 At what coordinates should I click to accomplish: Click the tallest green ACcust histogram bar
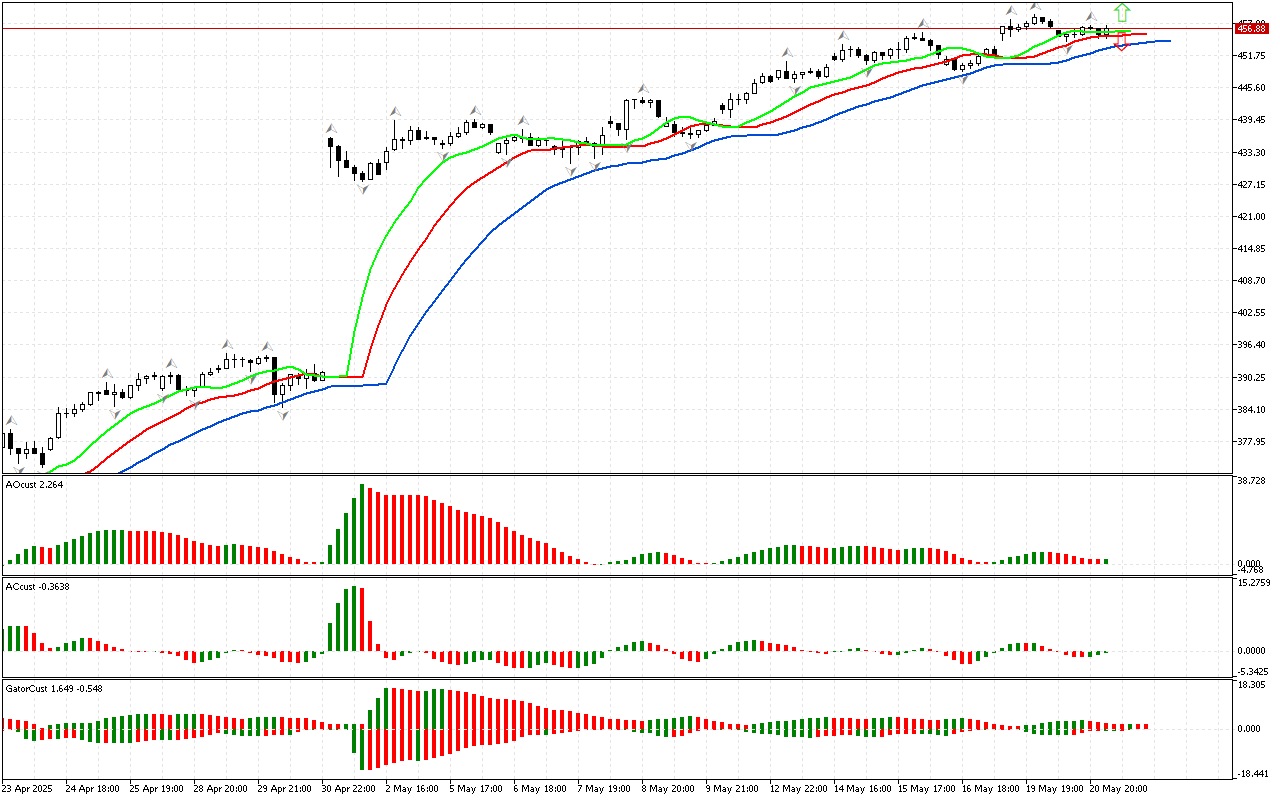pos(354,619)
